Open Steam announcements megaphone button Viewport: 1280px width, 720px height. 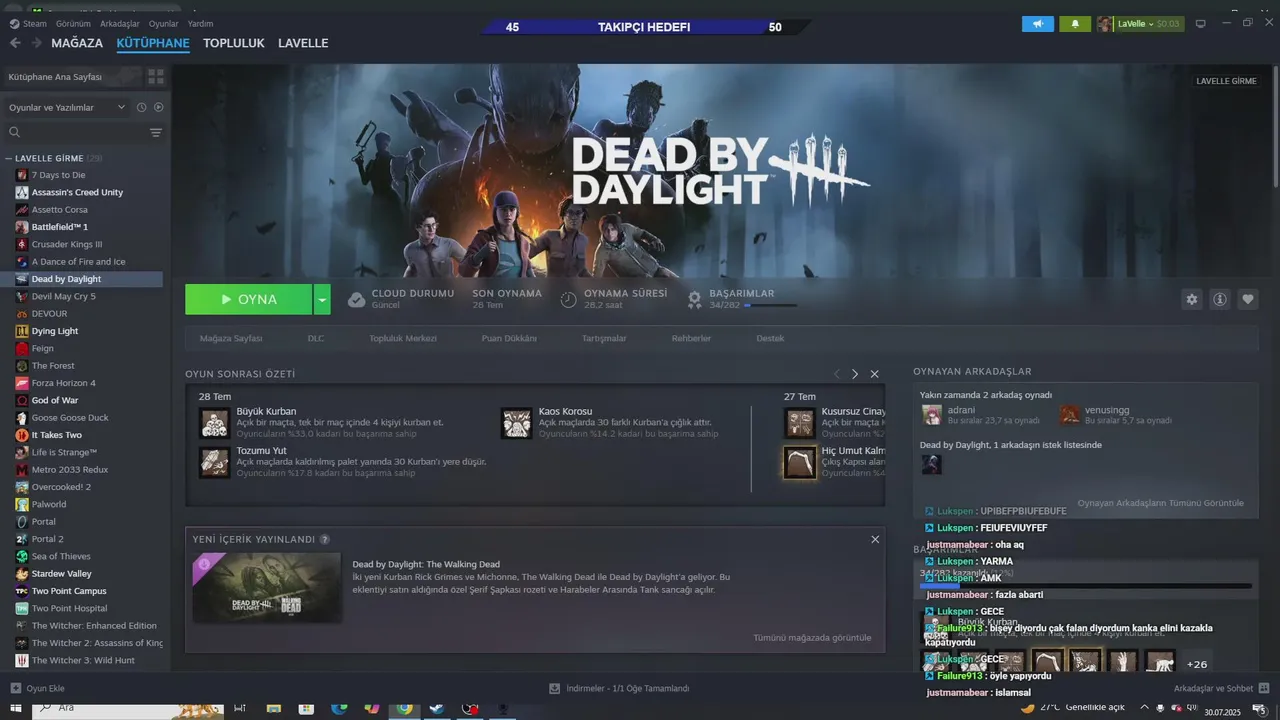click(1038, 23)
